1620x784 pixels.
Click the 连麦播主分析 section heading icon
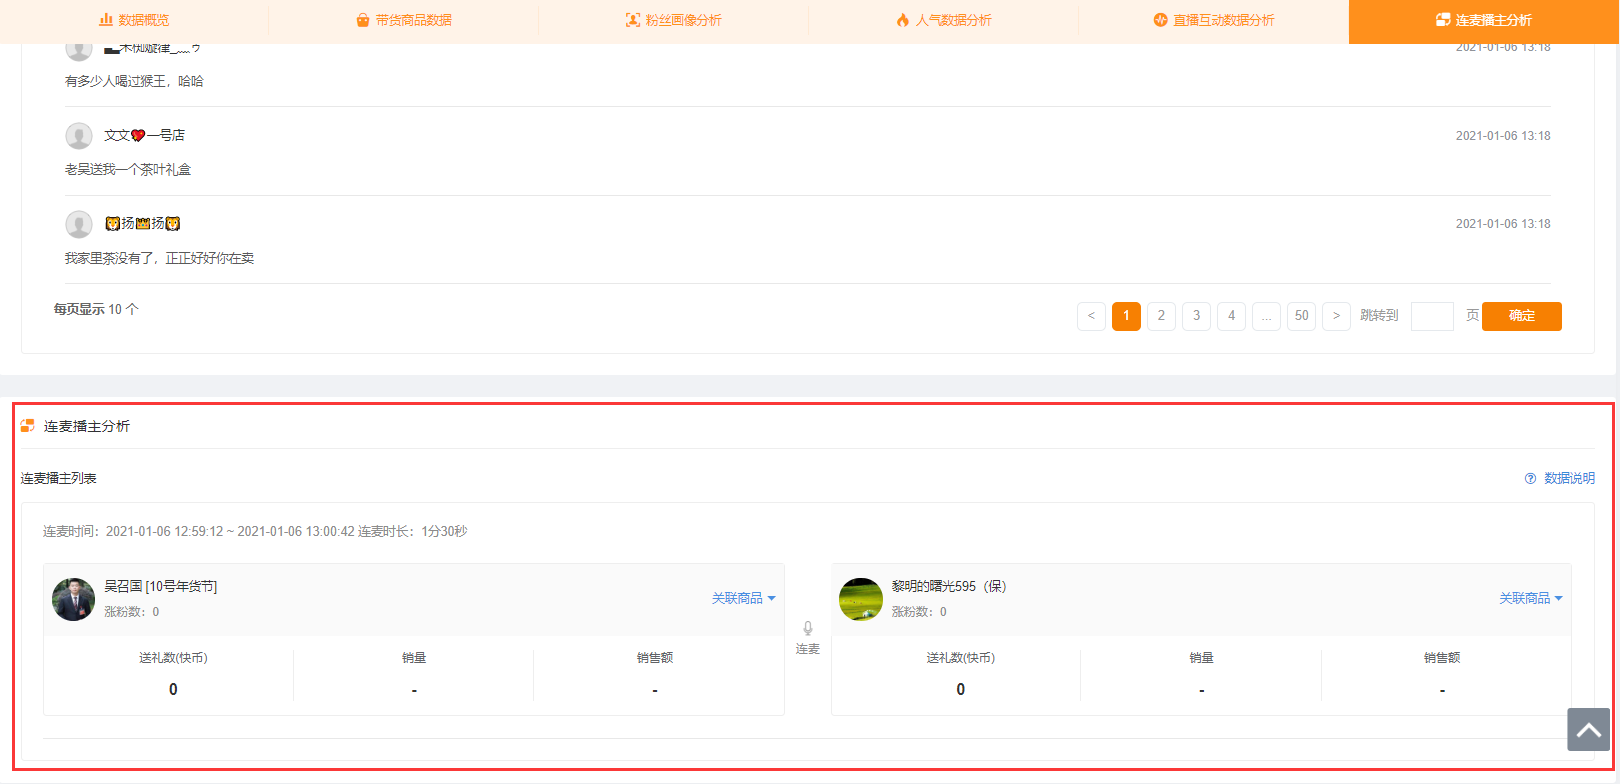(x=28, y=426)
